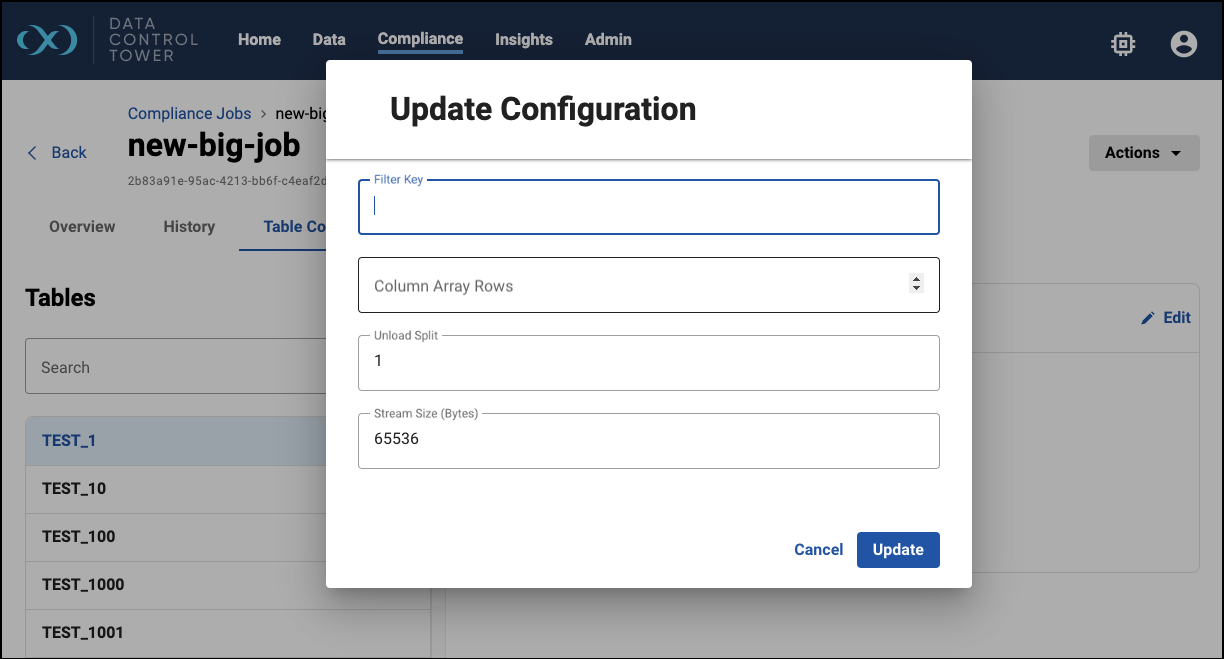The image size is (1224, 659).
Task: Open the Home menu item
Action: point(259,40)
